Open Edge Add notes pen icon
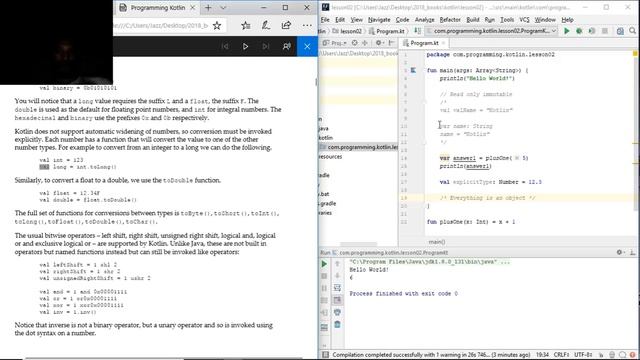 266,25
